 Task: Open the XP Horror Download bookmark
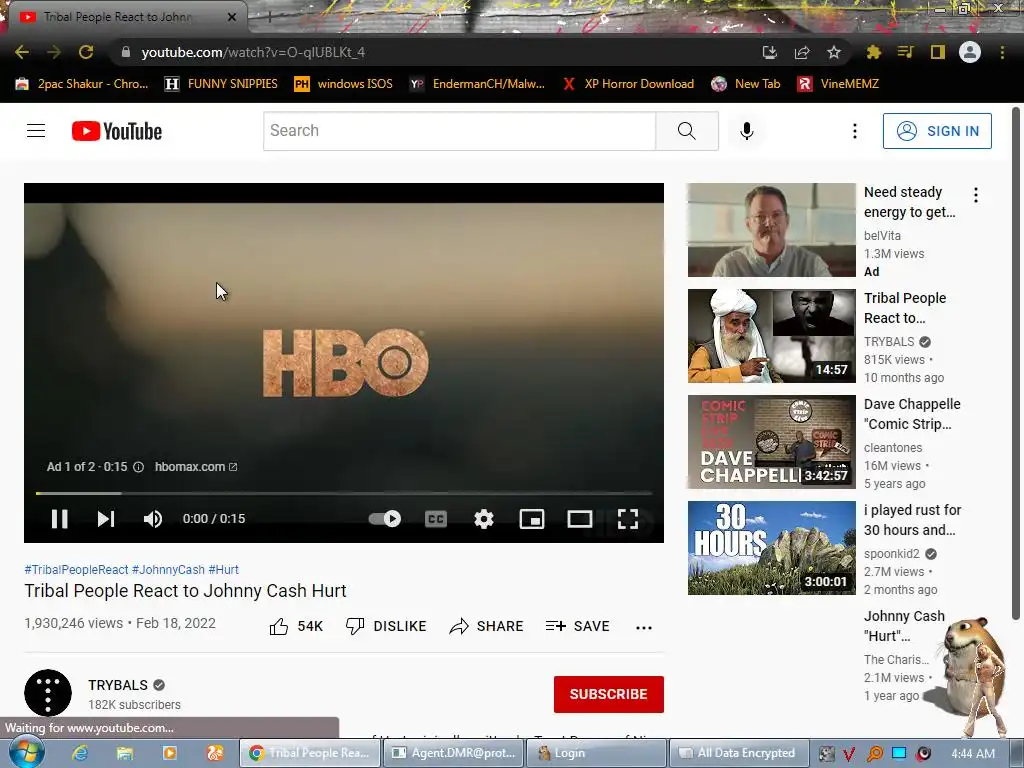coord(628,84)
